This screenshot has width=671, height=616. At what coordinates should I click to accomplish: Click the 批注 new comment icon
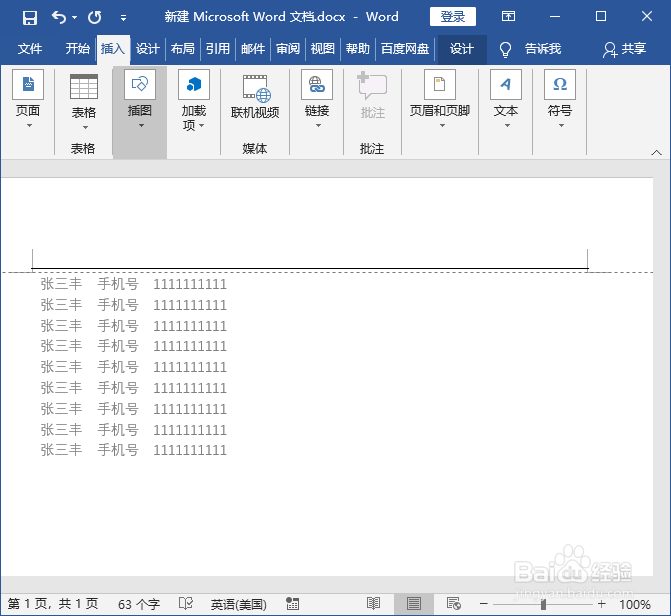click(x=372, y=86)
